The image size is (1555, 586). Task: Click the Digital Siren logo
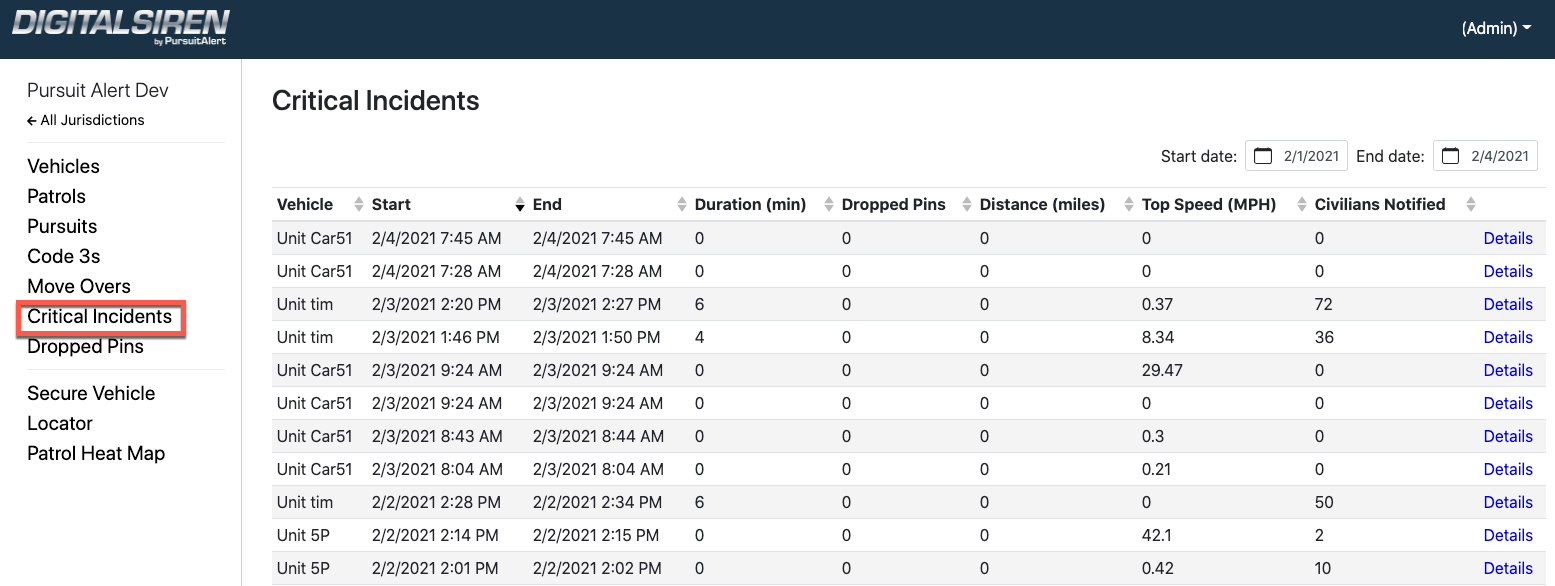point(120,27)
